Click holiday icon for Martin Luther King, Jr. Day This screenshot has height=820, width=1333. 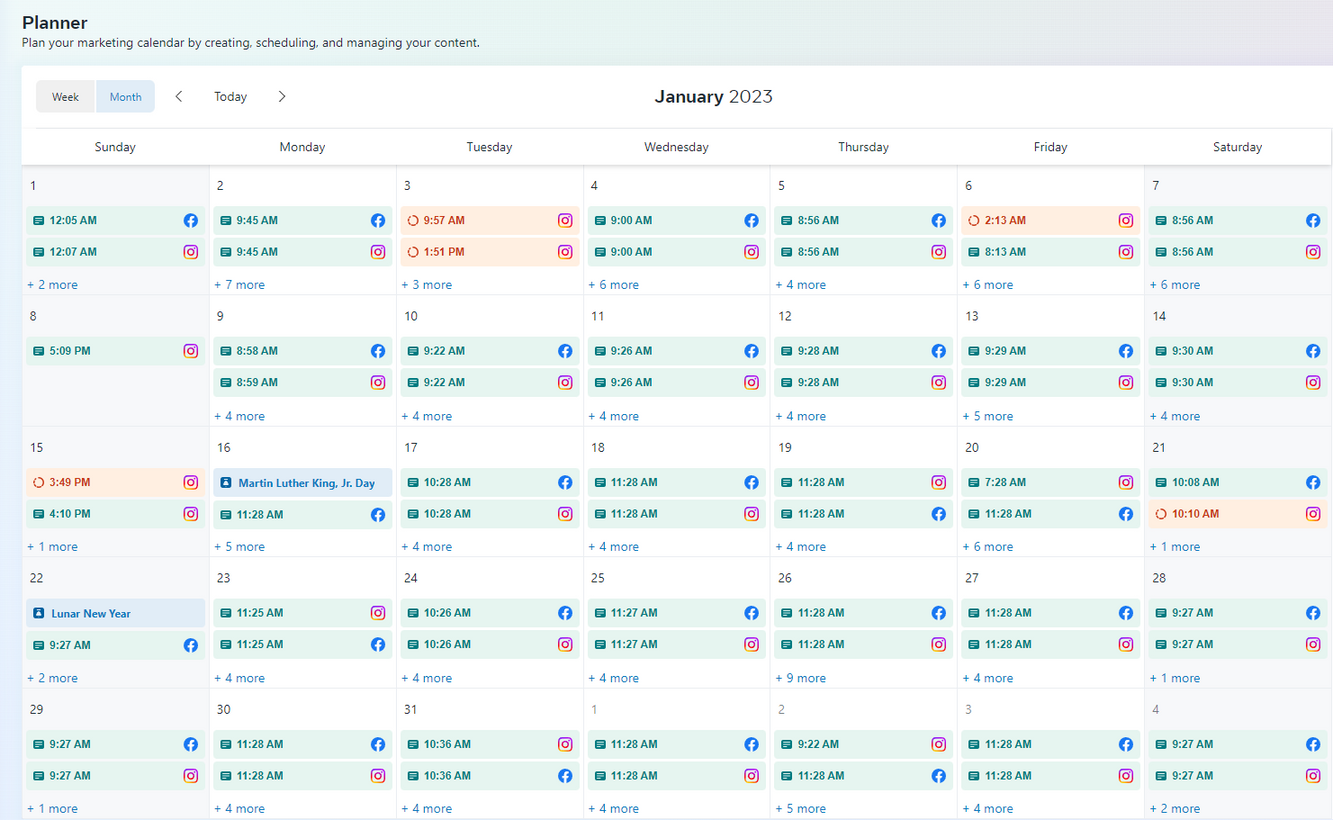[226, 483]
